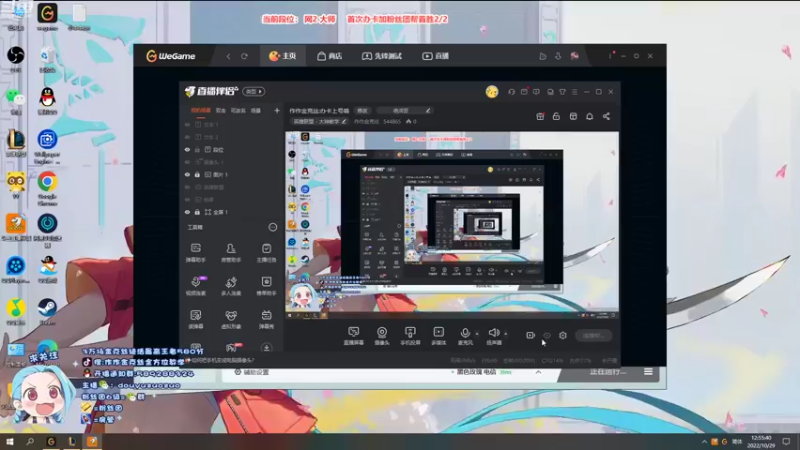Show the hidden 摄像头 1 source
Viewport: 800px width, 450px height.
point(187,162)
